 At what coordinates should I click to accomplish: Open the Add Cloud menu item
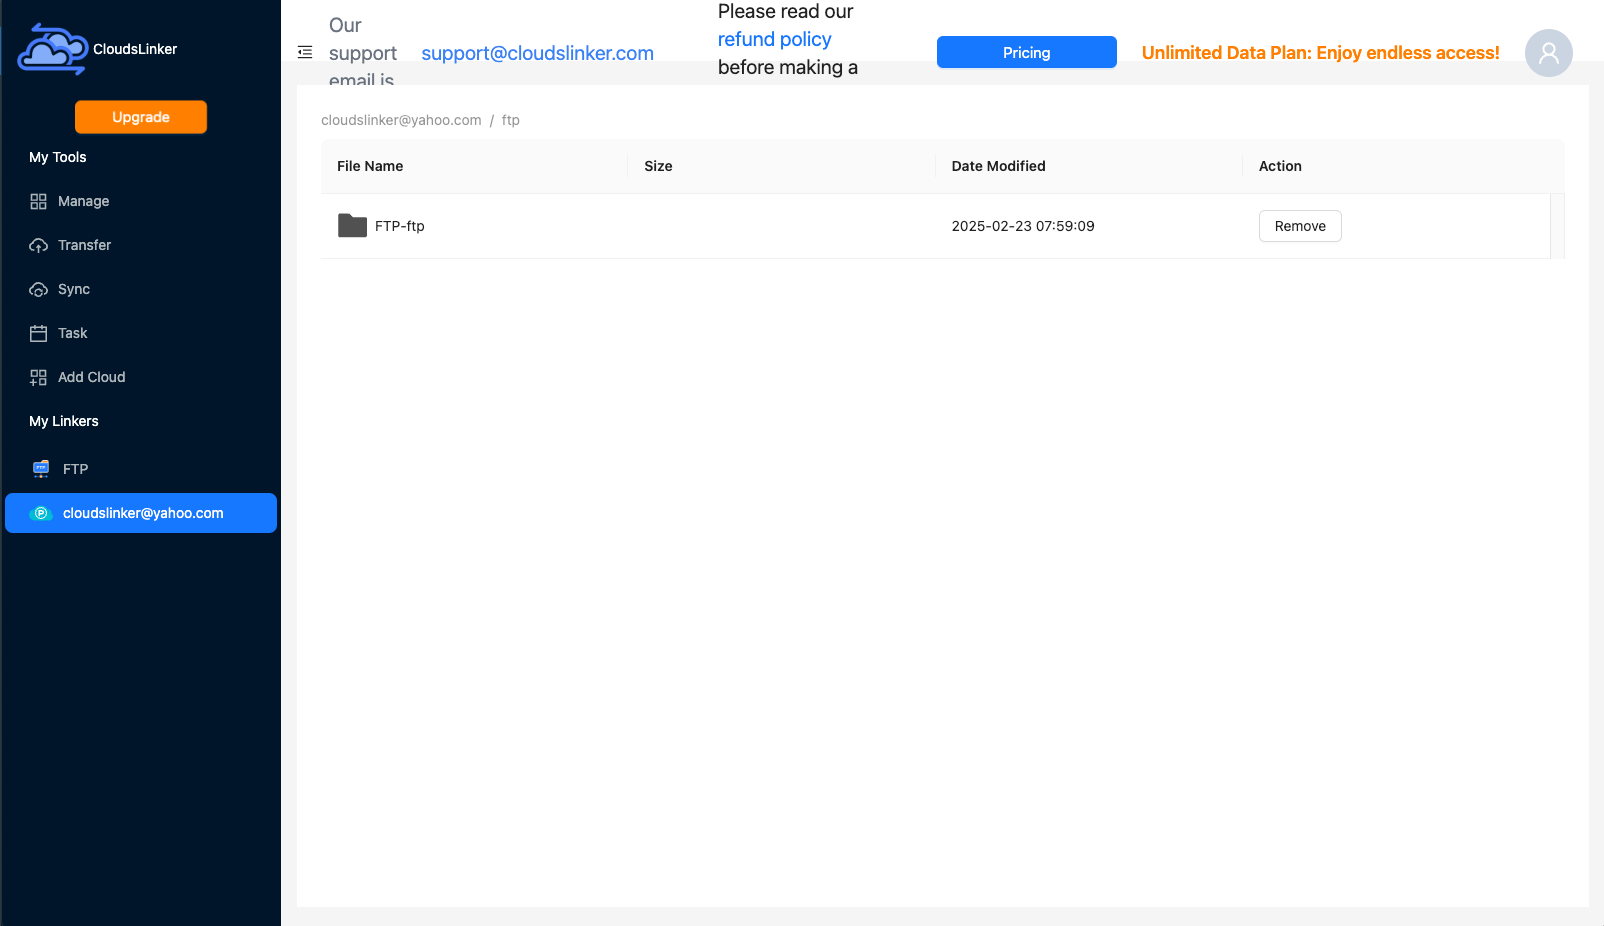point(141,377)
